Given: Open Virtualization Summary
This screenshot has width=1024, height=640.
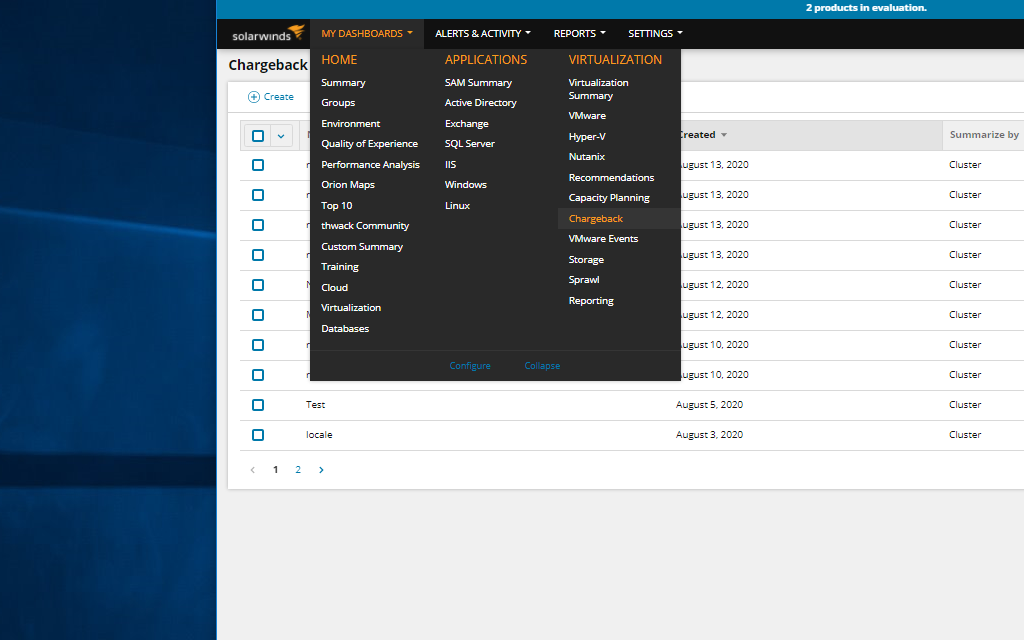Looking at the screenshot, I should point(598,89).
